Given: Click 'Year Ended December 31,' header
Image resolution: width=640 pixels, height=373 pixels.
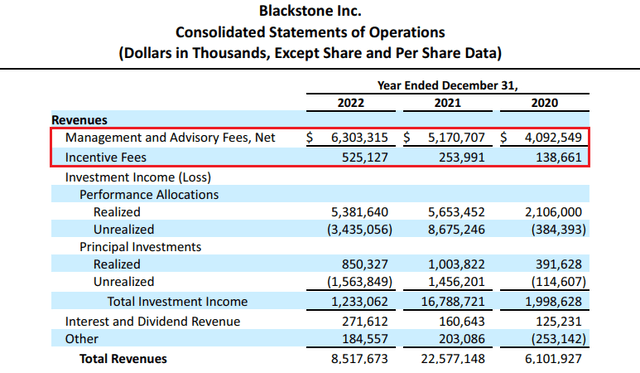Looking at the screenshot, I should [x=447, y=86].
